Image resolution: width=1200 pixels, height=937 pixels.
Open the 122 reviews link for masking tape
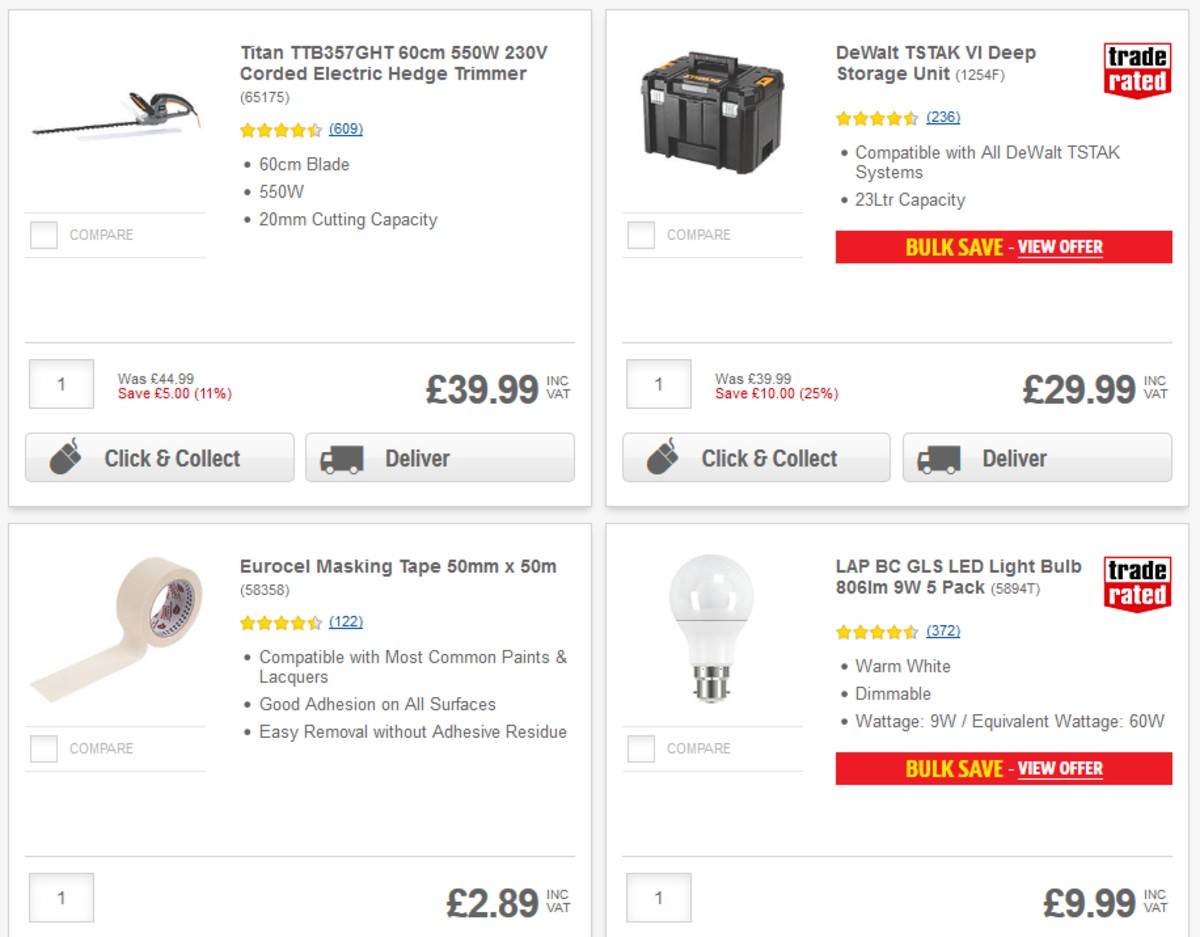[x=345, y=622]
